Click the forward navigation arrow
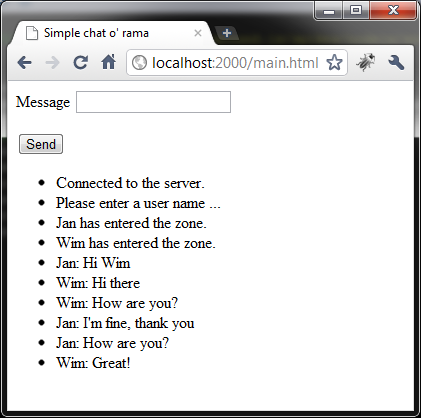Screen dimensions: 421x418 [52, 62]
